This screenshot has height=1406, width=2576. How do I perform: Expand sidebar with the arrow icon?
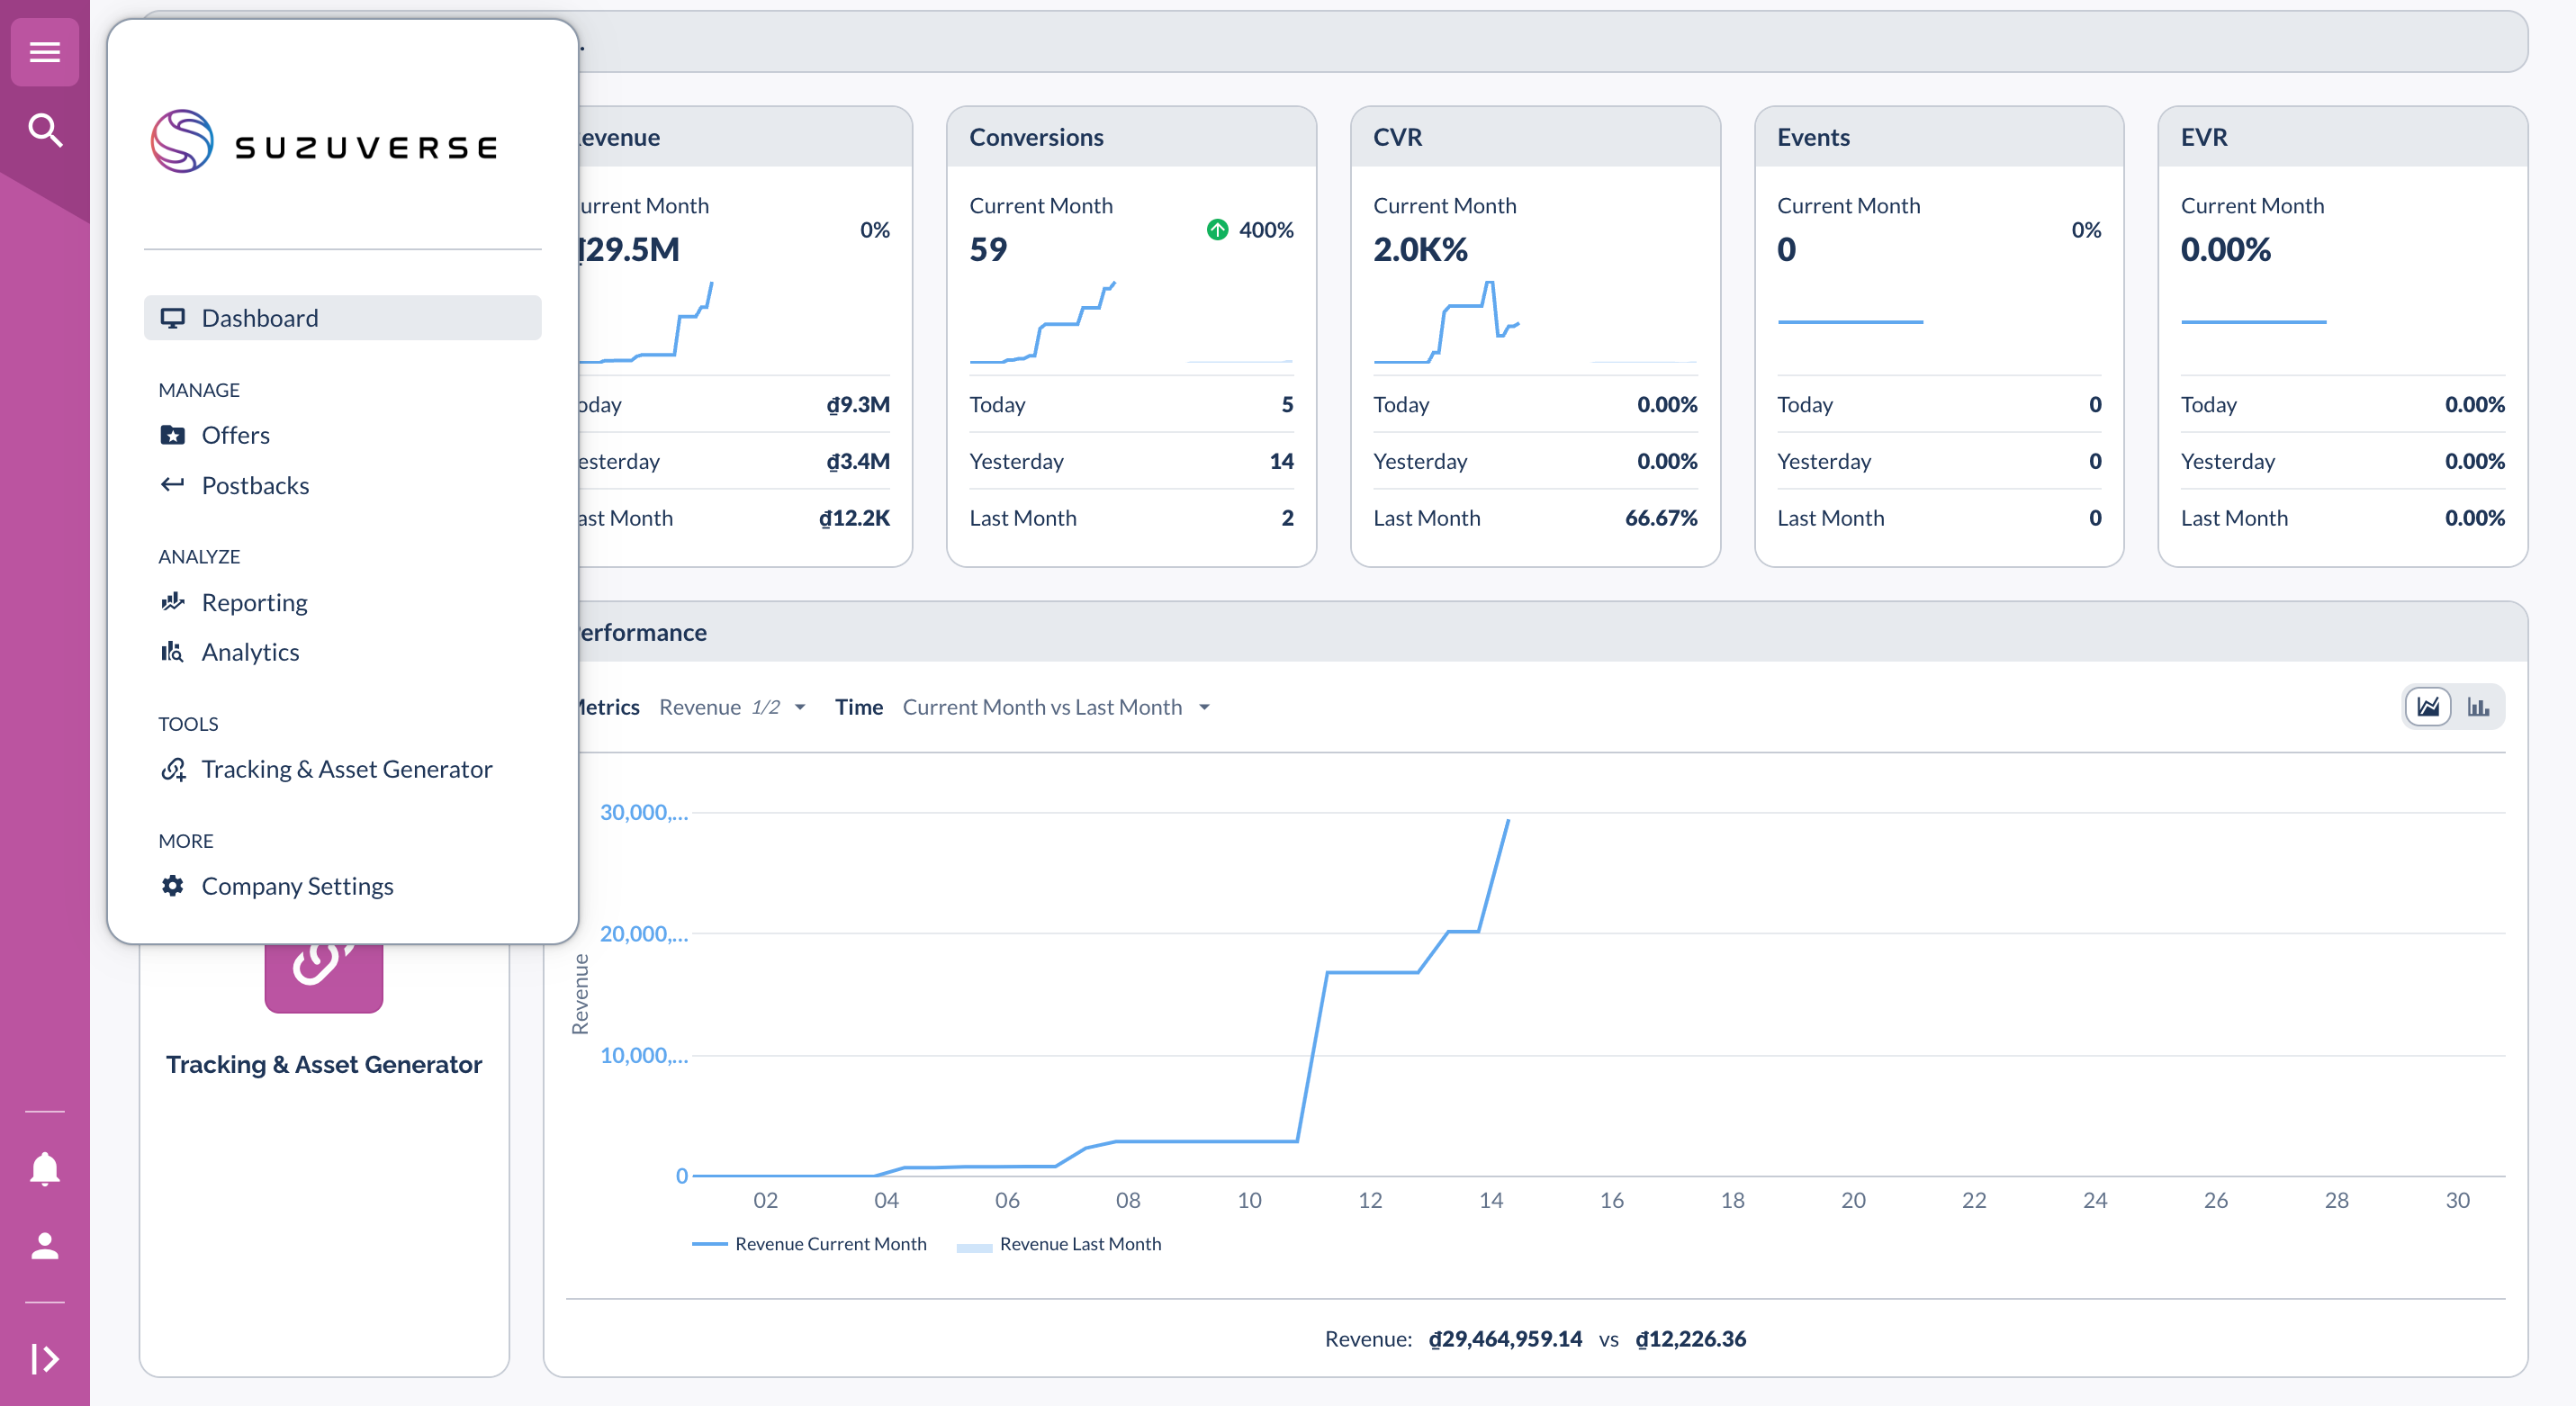[x=44, y=1358]
